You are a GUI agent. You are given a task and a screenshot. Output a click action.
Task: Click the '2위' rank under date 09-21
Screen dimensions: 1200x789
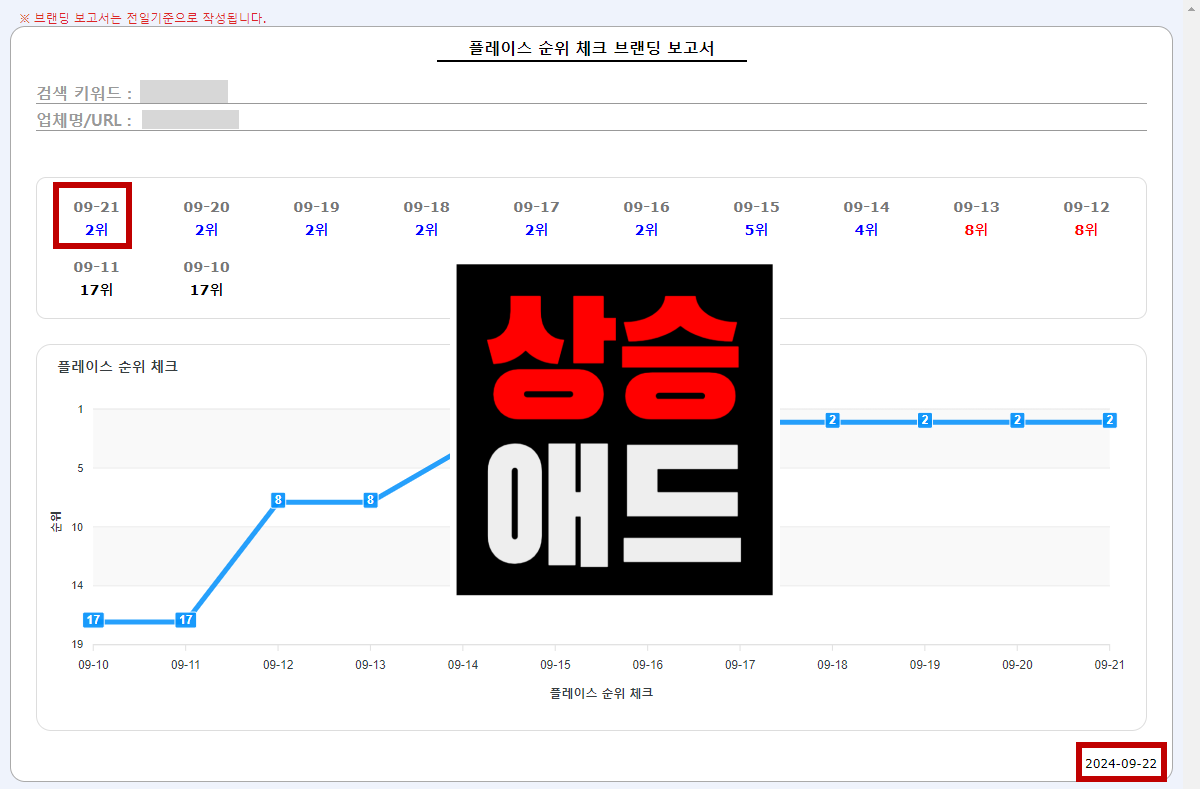tap(97, 230)
